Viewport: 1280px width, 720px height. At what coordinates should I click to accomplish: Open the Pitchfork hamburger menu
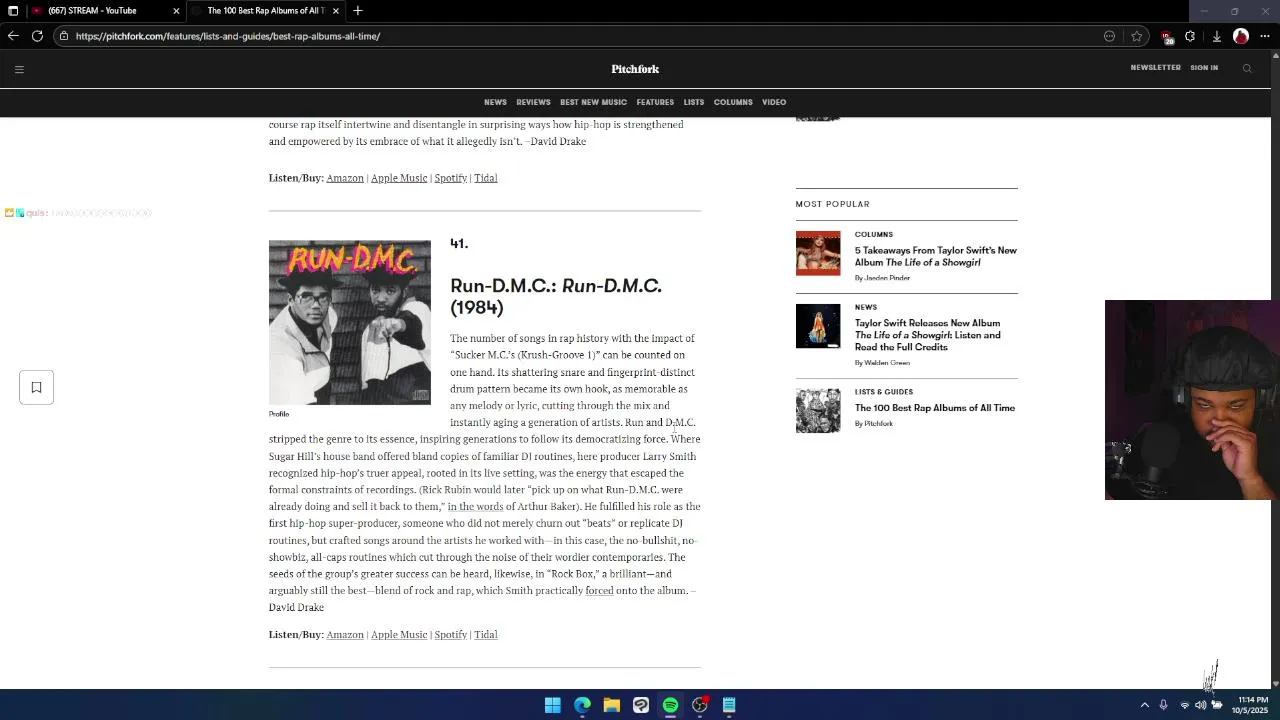point(19,69)
